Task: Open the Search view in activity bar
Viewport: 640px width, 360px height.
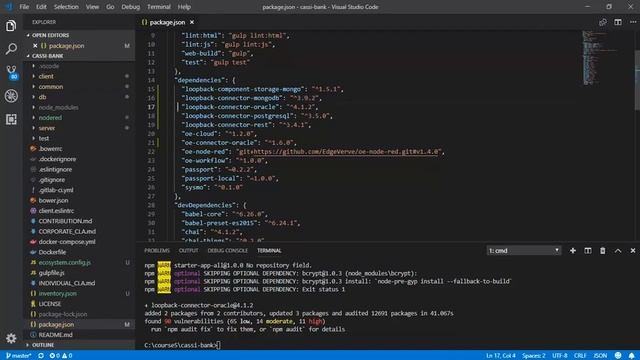Action: tap(11, 49)
